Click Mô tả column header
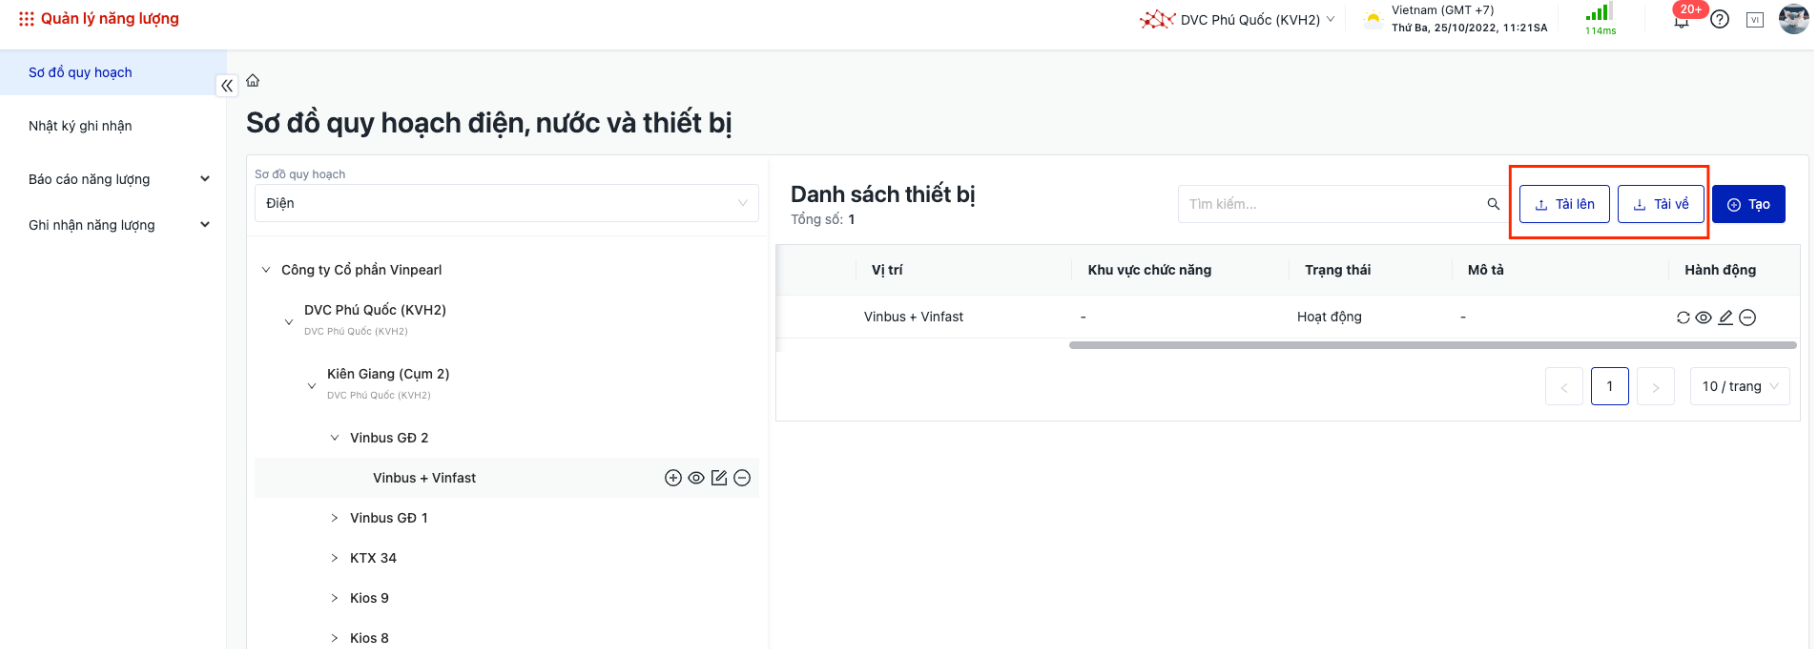The height and width of the screenshot is (649, 1814). [x=1485, y=270]
